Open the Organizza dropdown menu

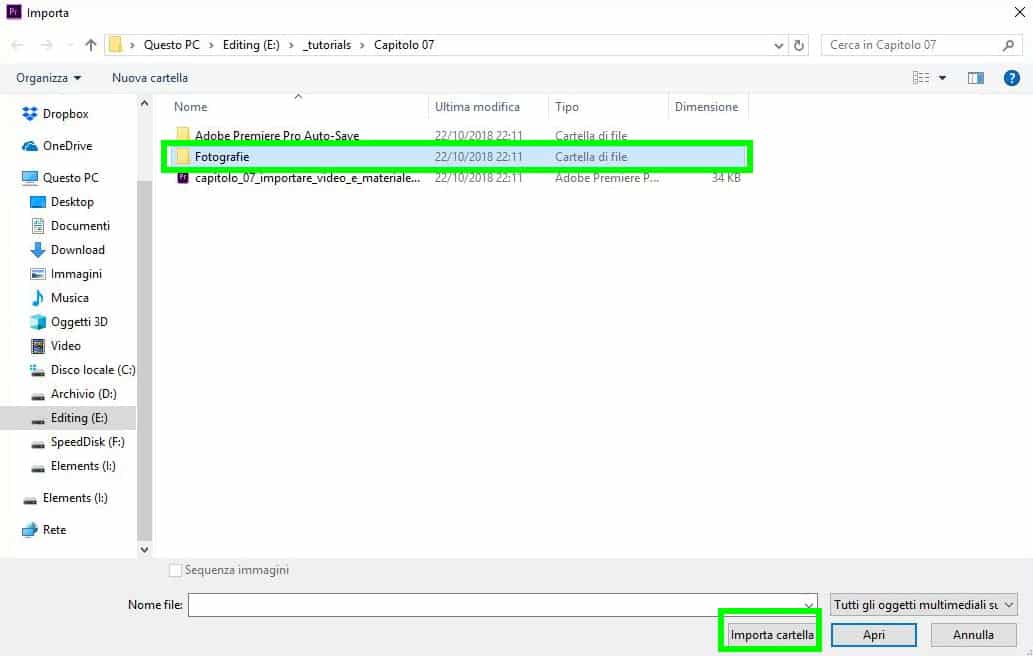click(48, 78)
